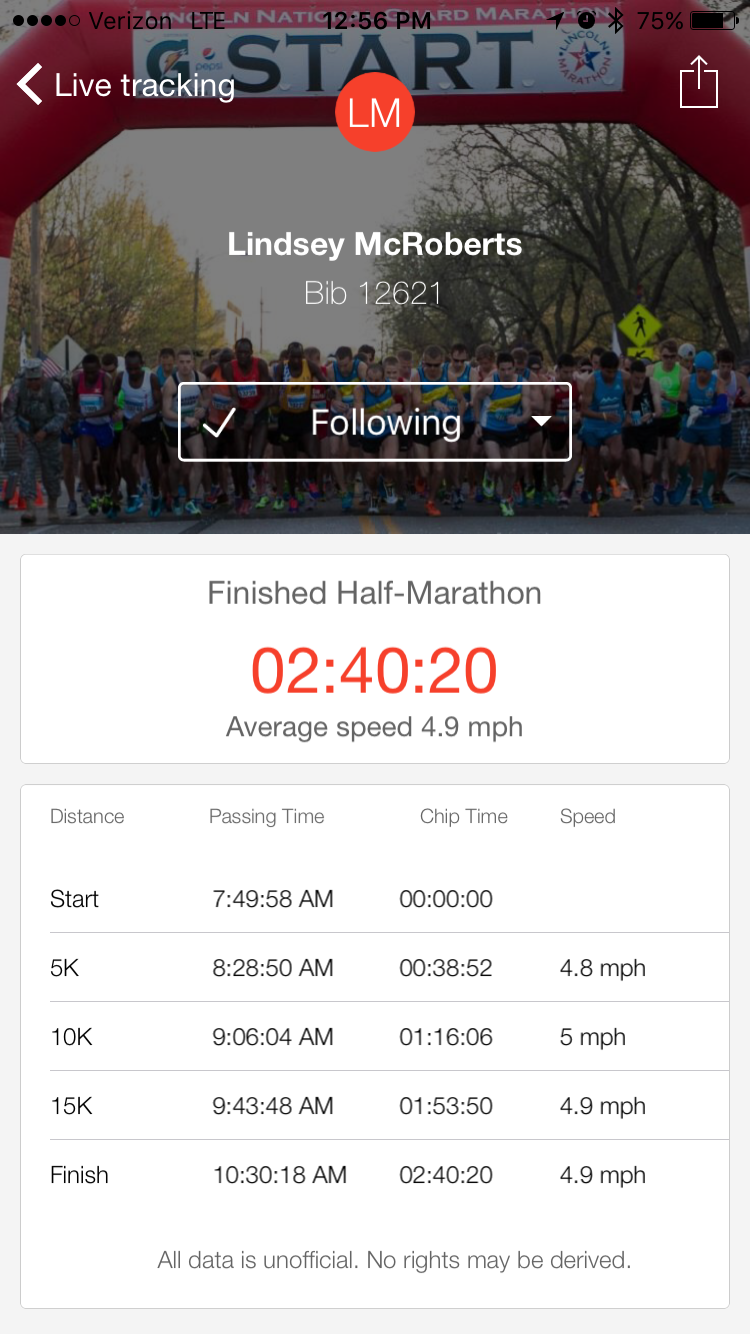Image resolution: width=750 pixels, height=1334 pixels.
Task: Select the 15K split row
Action: (389, 1106)
